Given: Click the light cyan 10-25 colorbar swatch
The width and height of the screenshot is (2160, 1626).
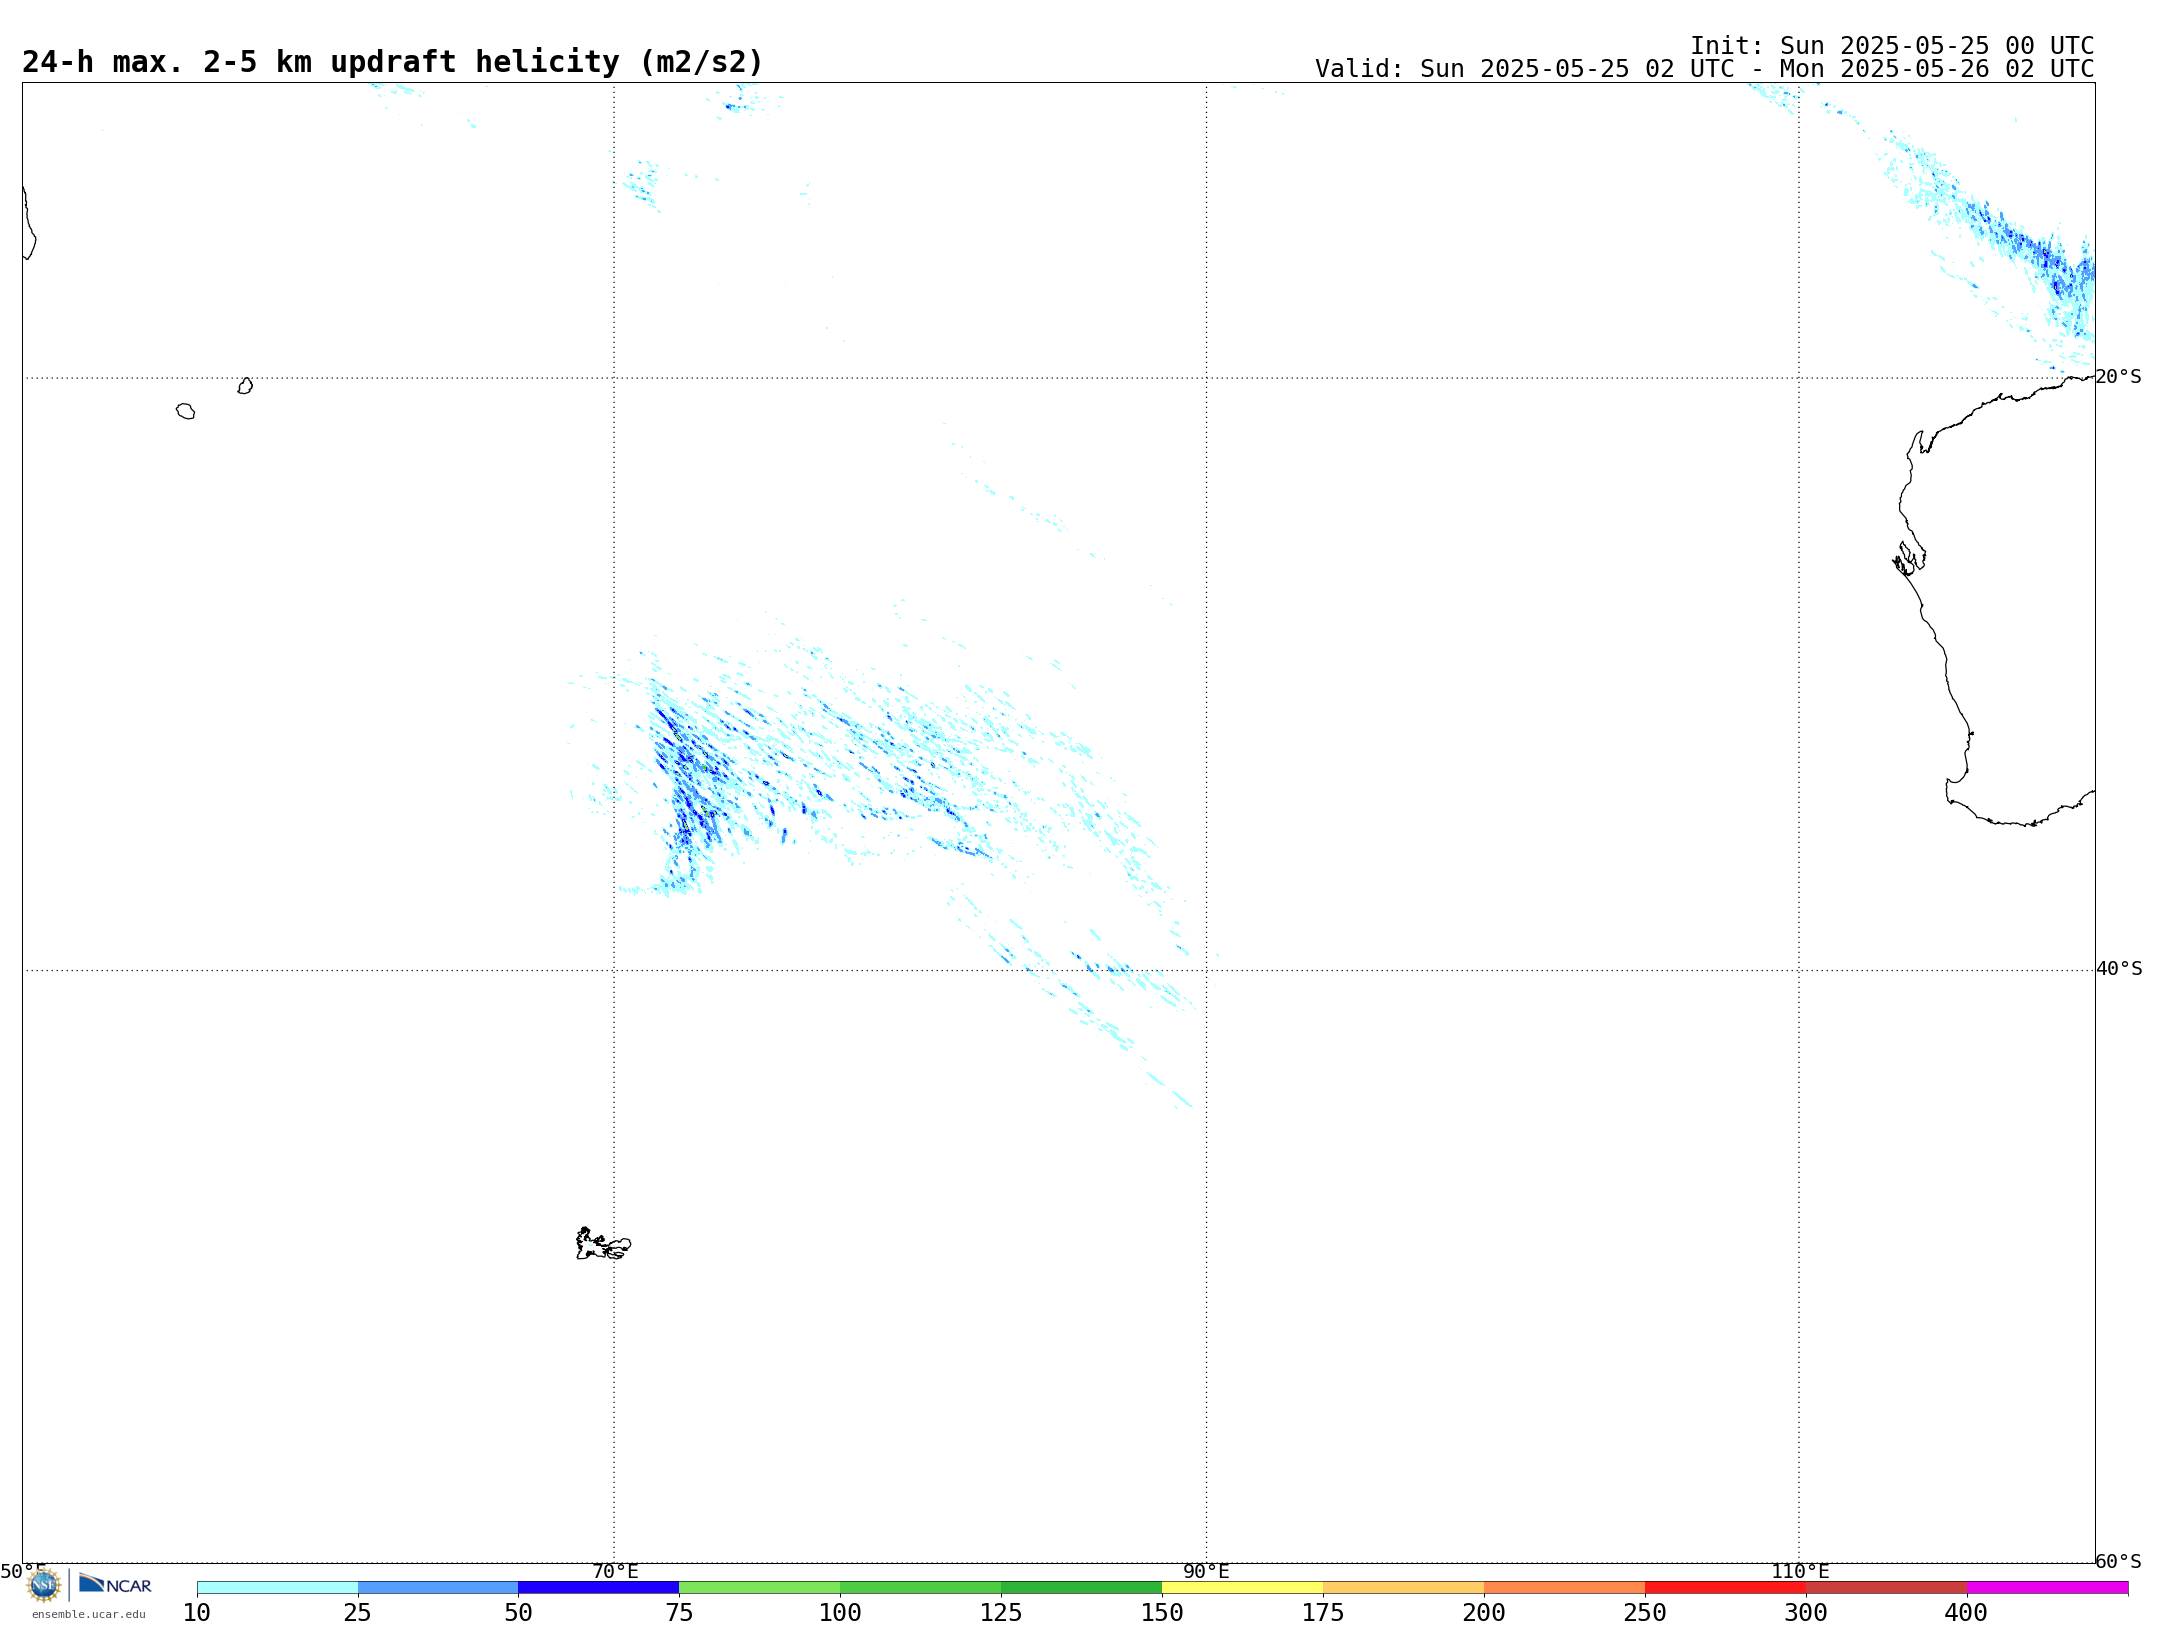Looking at the screenshot, I should point(277,1587).
